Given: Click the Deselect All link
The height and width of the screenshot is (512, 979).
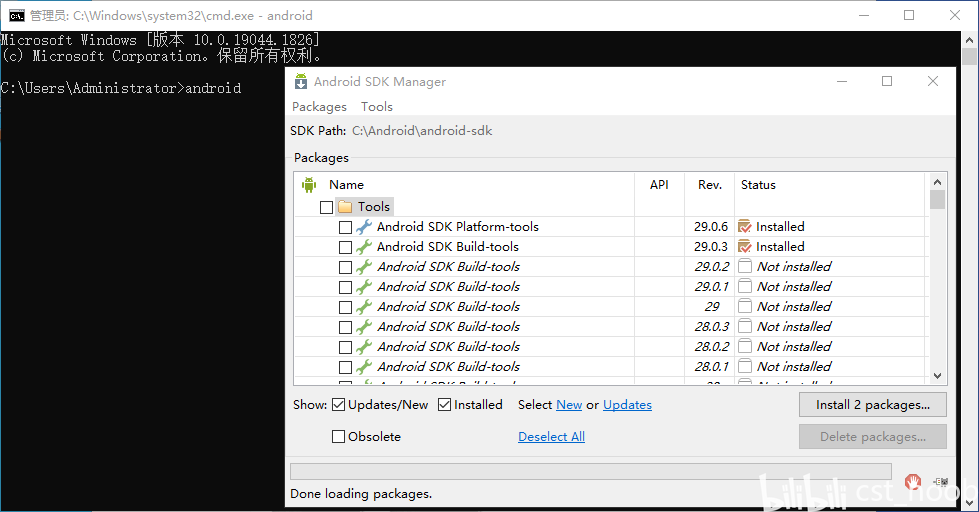Looking at the screenshot, I should [x=551, y=436].
